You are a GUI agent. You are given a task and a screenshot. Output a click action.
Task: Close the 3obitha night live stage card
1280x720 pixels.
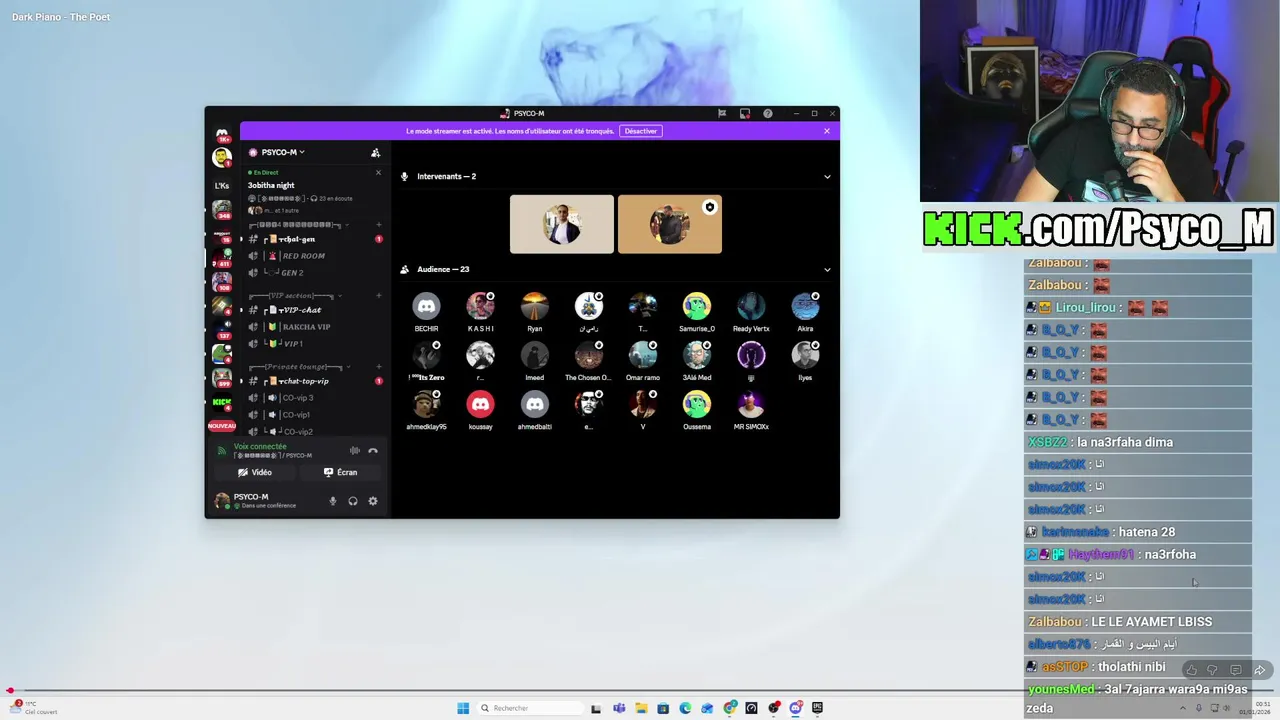coord(378,173)
